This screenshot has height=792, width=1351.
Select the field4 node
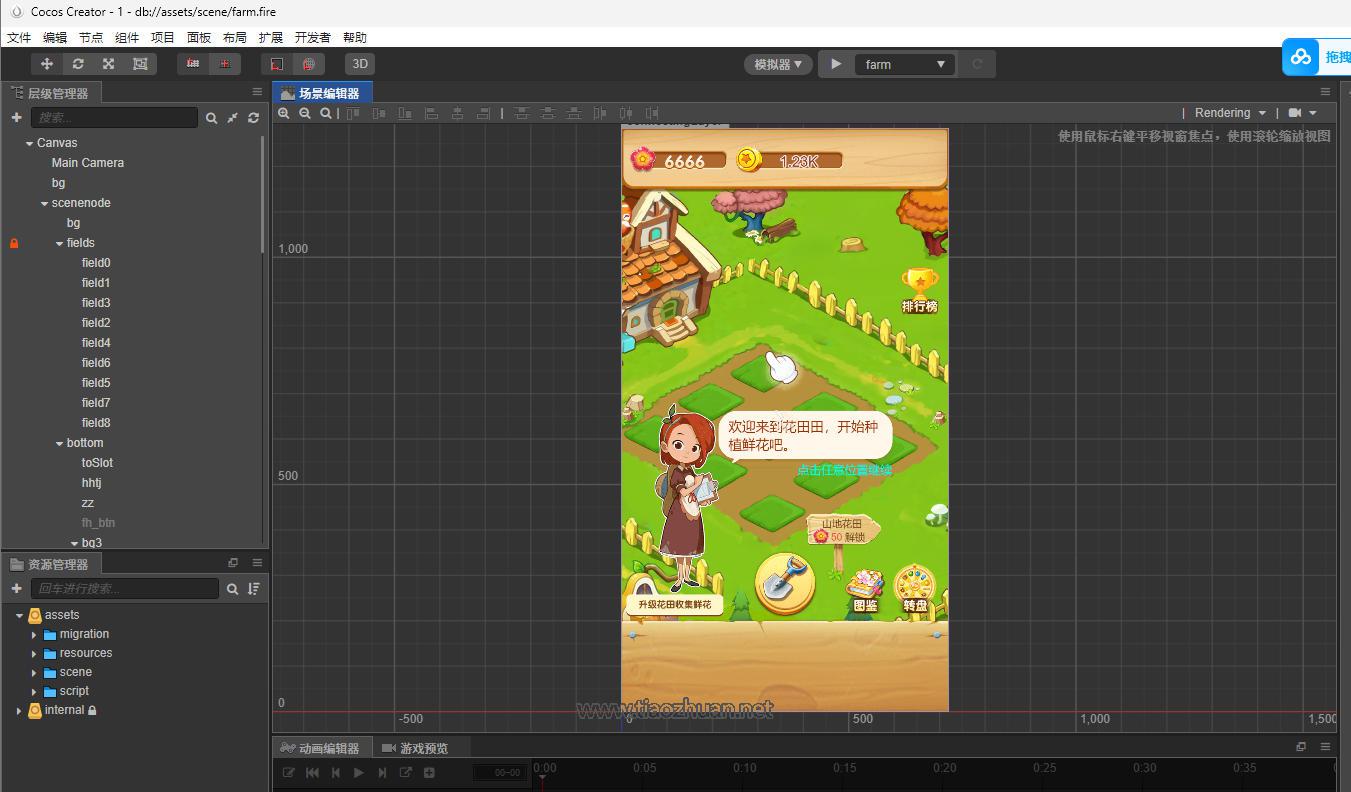coord(96,343)
